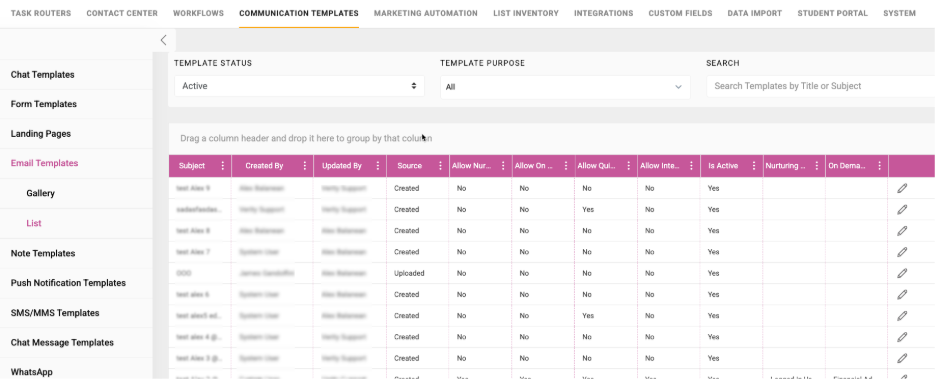This screenshot has width=936, height=379.
Task: Open the List view under Email Templates
Action: 33,223
